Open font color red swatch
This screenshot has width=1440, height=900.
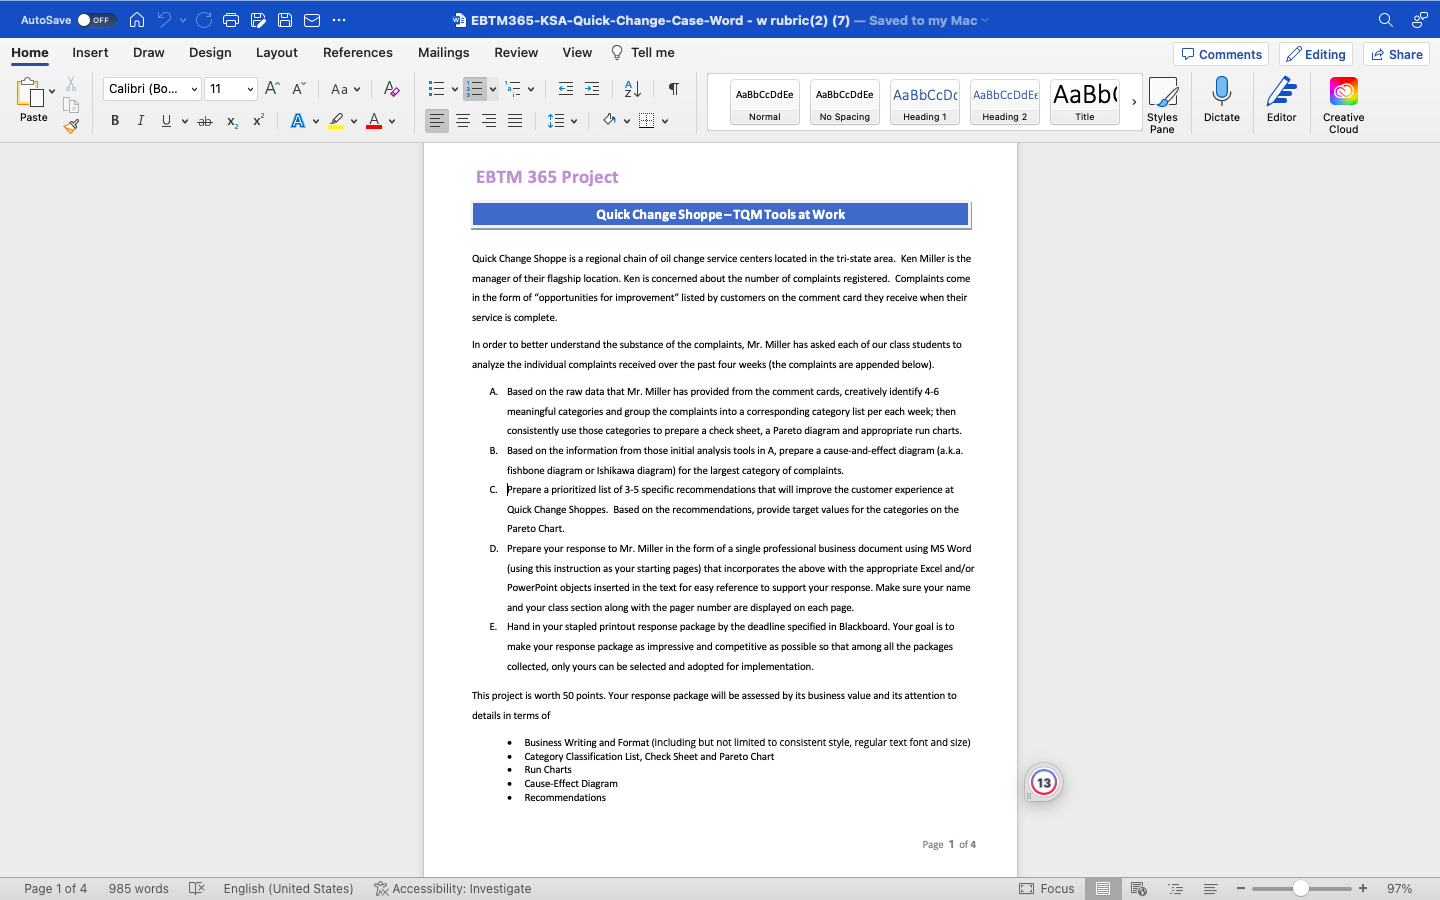(x=374, y=121)
